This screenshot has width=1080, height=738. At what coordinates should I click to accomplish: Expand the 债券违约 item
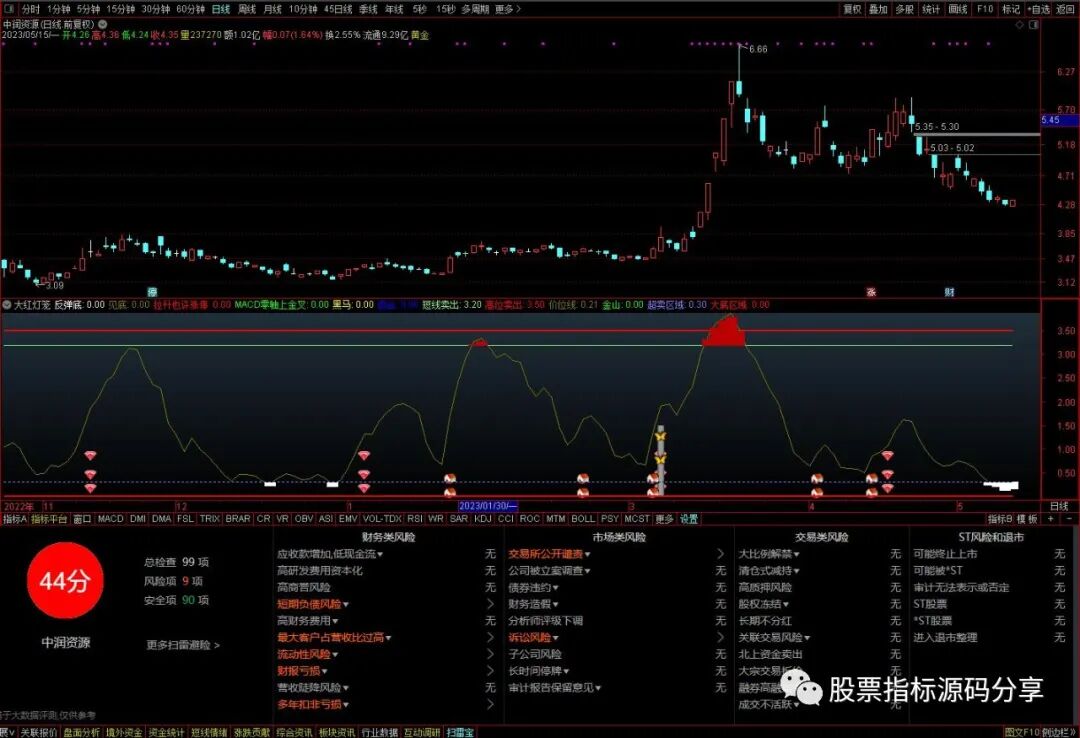[x=555, y=588]
